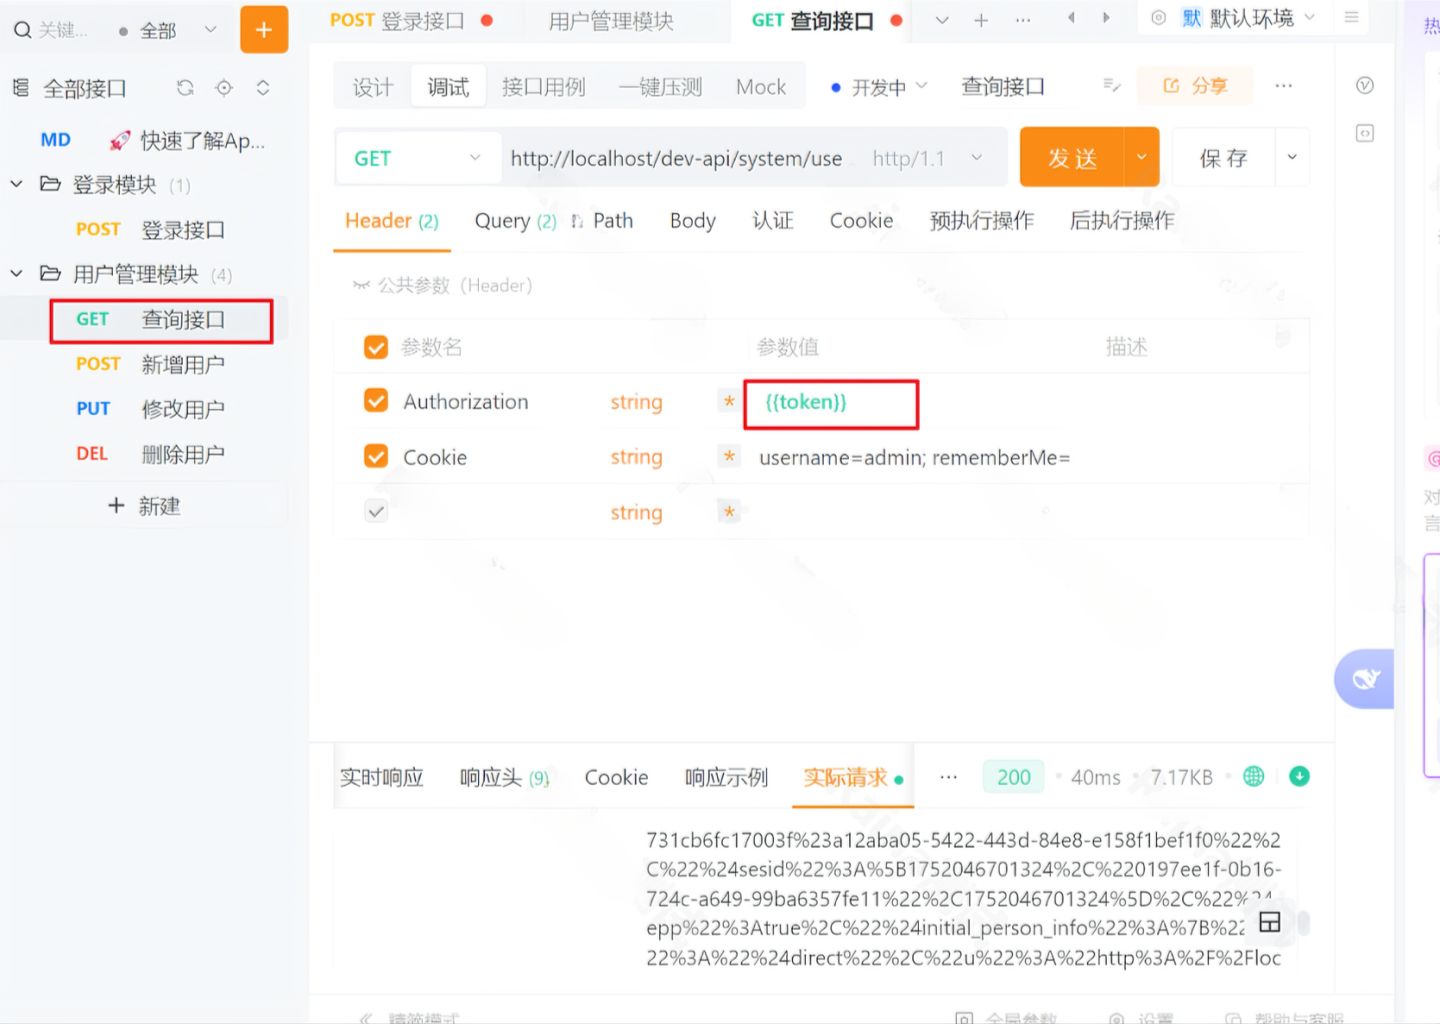Image resolution: width=1440 pixels, height=1024 pixels.
Task: Click the orange plus add button
Action: (264, 30)
